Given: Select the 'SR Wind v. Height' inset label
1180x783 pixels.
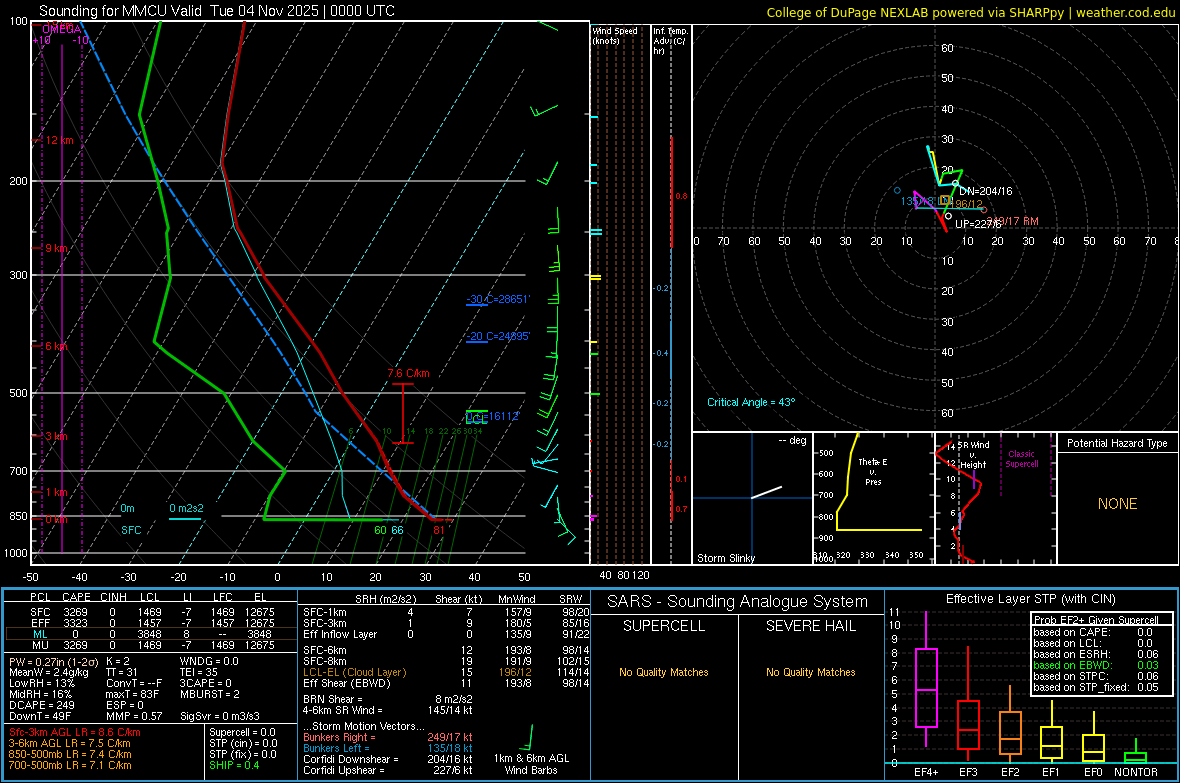Looking at the screenshot, I should tap(973, 455).
